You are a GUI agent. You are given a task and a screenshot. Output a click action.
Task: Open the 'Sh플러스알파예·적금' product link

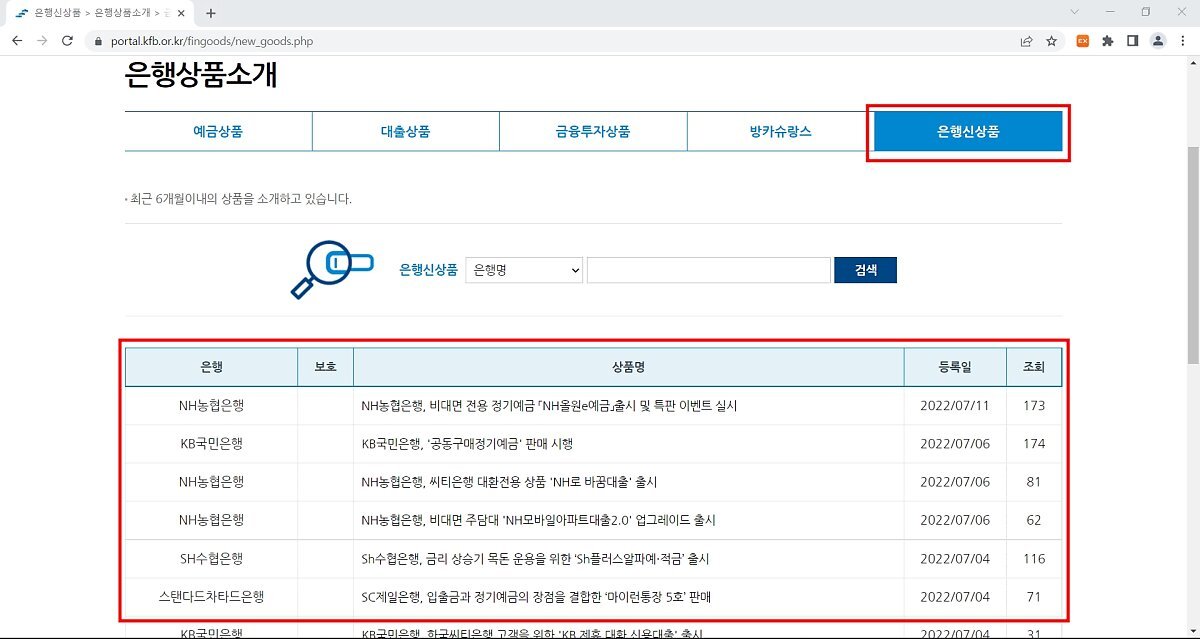tap(535, 559)
